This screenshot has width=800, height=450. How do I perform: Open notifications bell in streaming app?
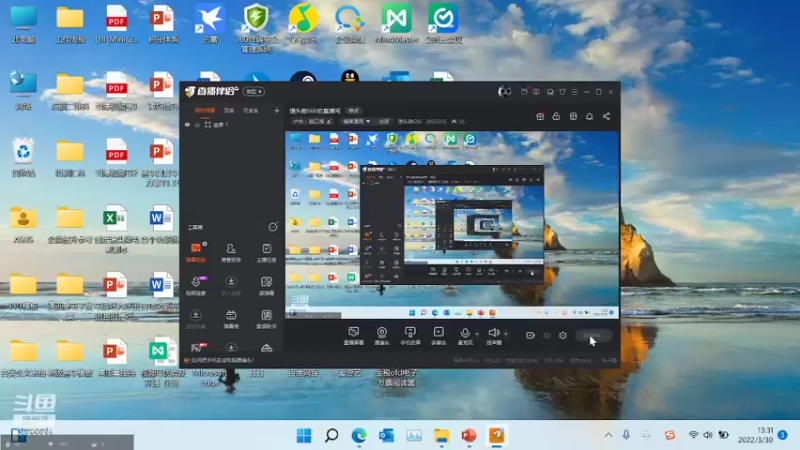click(x=589, y=116)
